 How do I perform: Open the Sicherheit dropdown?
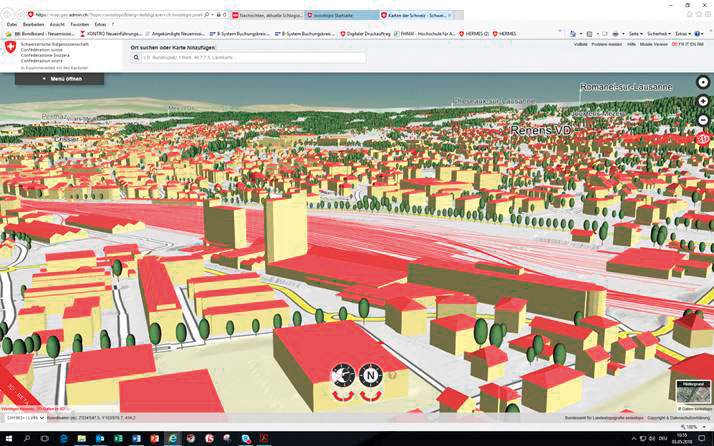[x=659, y=34]
